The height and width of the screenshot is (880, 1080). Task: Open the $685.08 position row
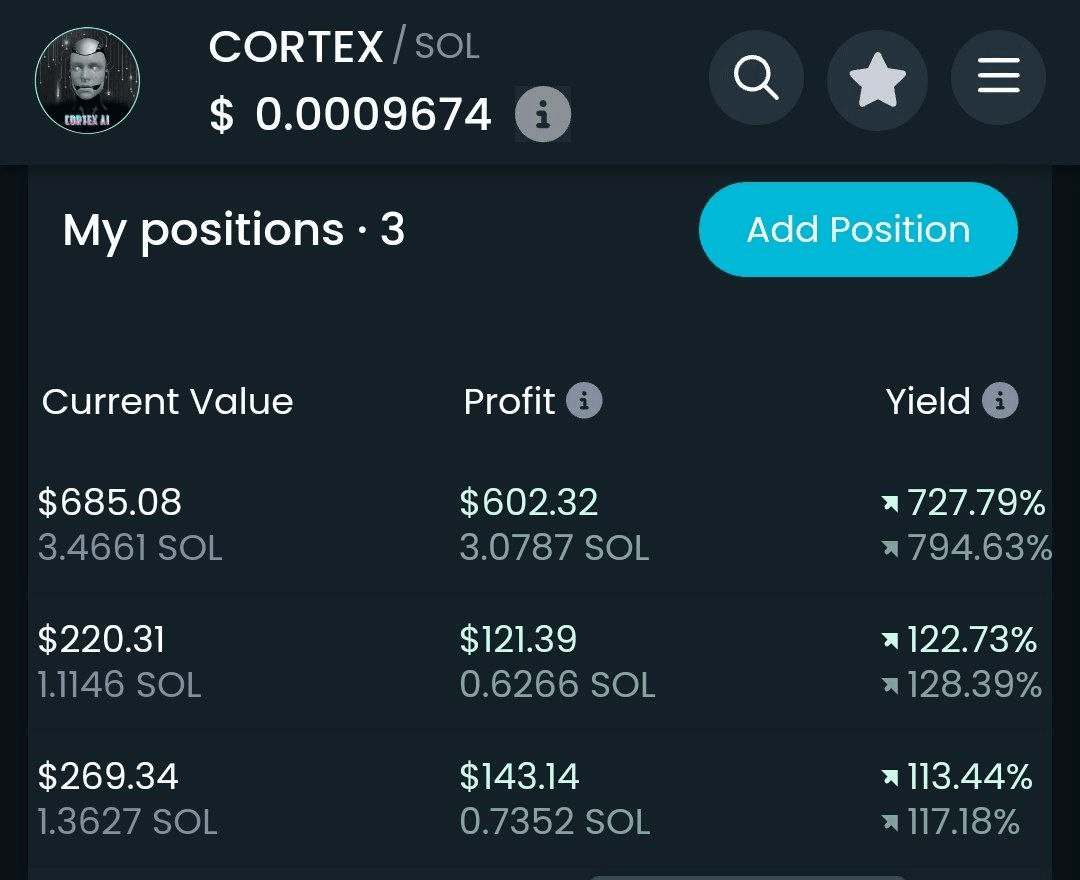coord(540,525)
